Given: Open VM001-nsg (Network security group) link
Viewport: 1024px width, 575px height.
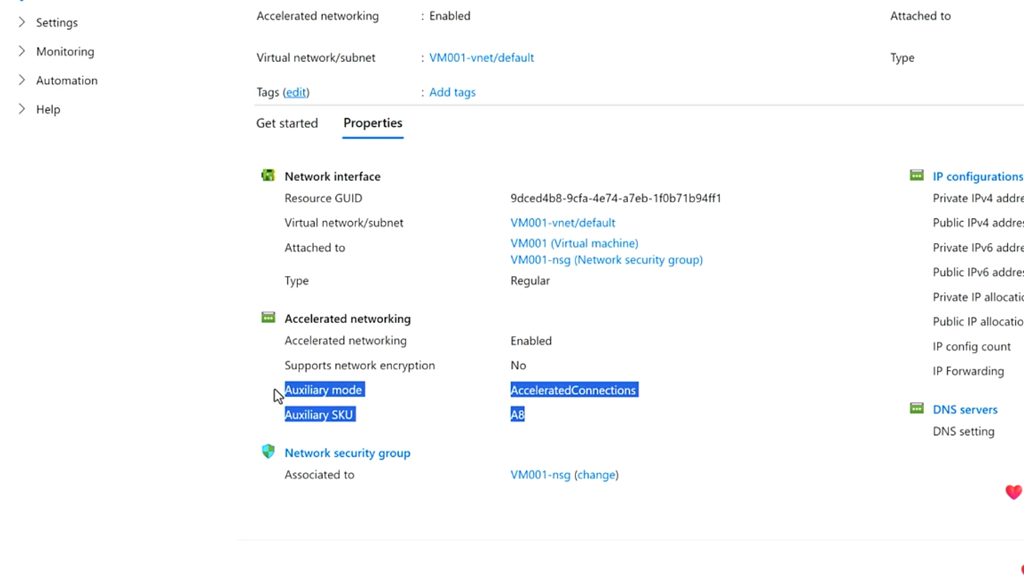Looking at the screenshot, I should click(x=606, y=260).
